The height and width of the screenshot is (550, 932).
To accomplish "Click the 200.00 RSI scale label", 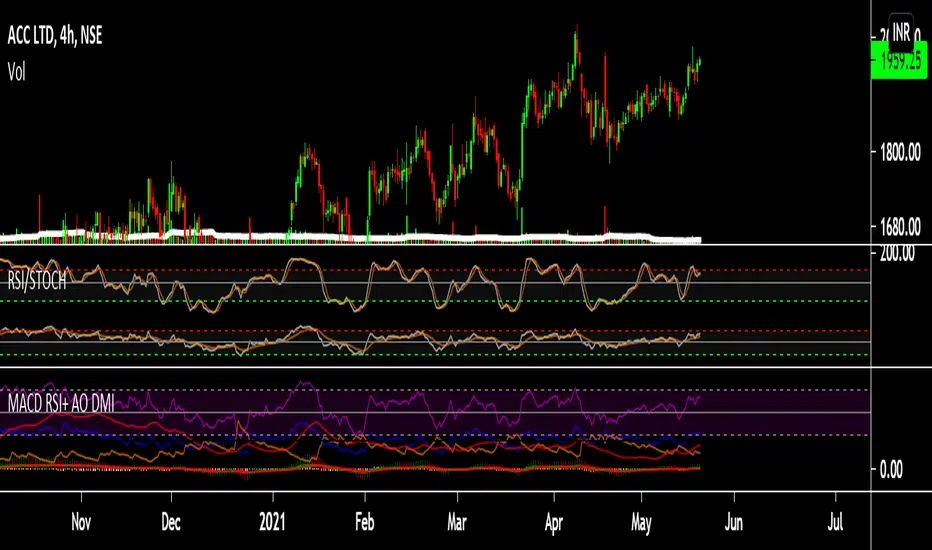I will point(898,254).
